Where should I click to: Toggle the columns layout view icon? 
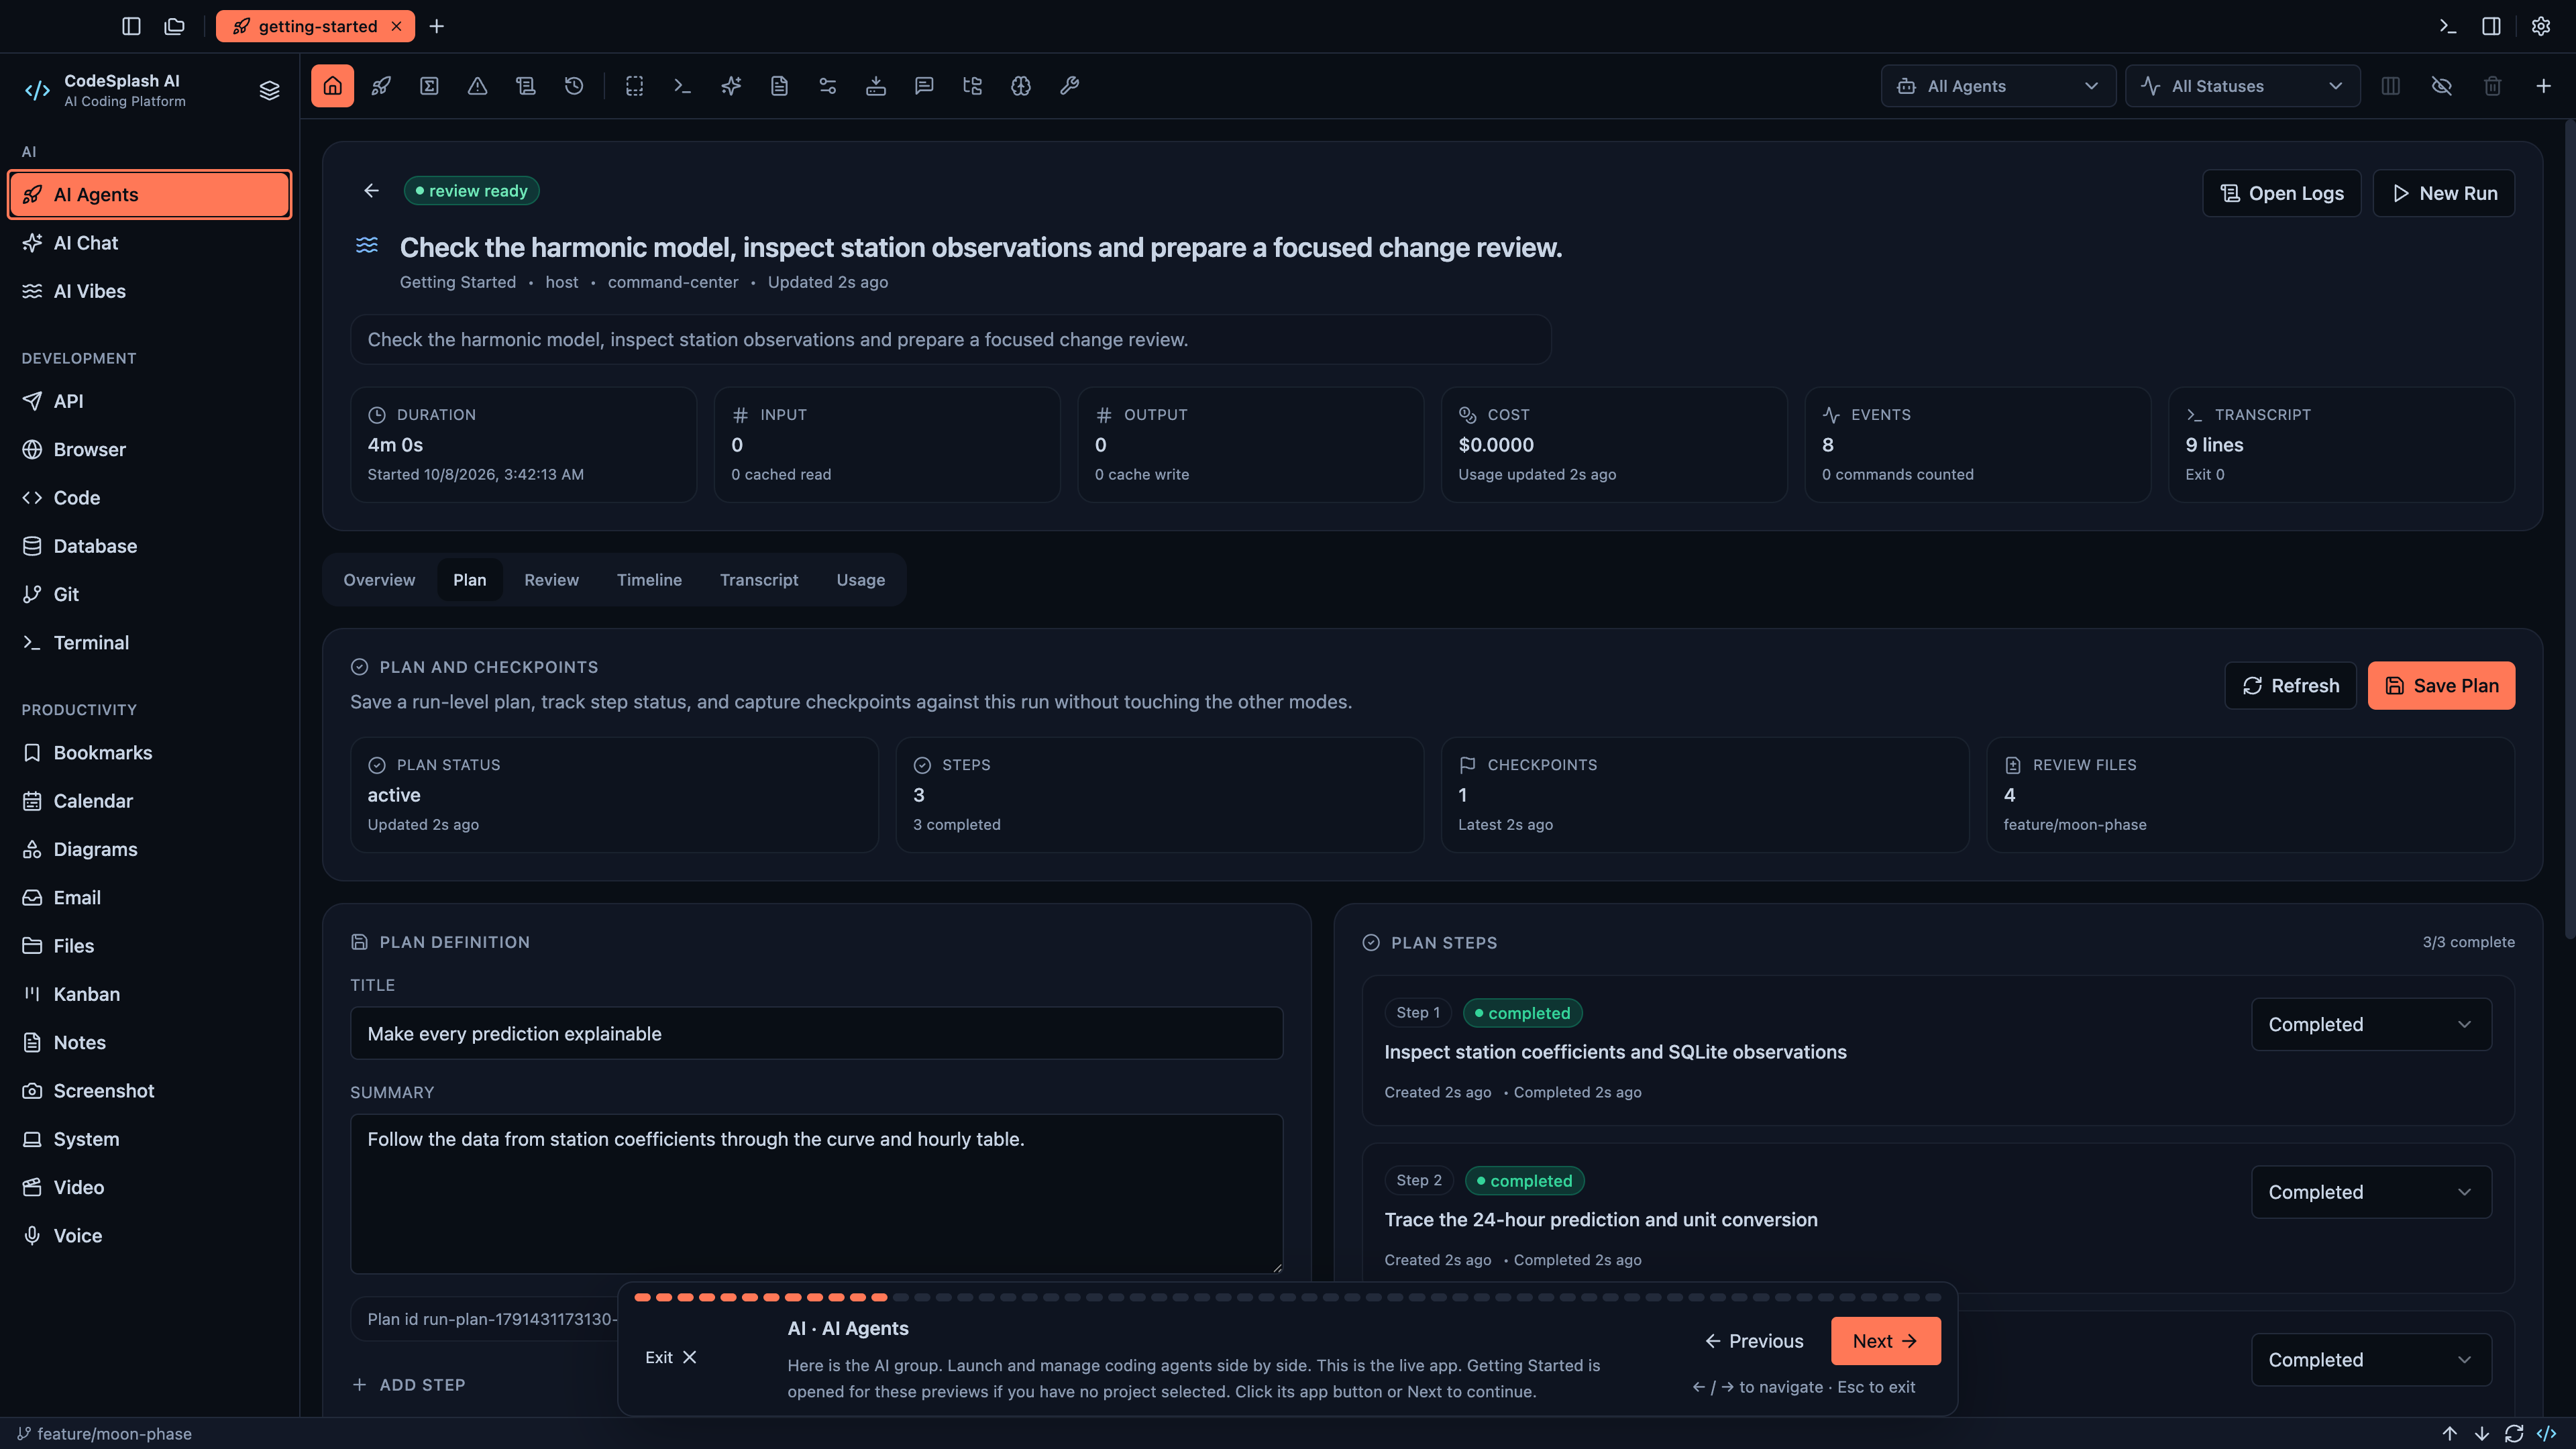tap(2390, 86)
